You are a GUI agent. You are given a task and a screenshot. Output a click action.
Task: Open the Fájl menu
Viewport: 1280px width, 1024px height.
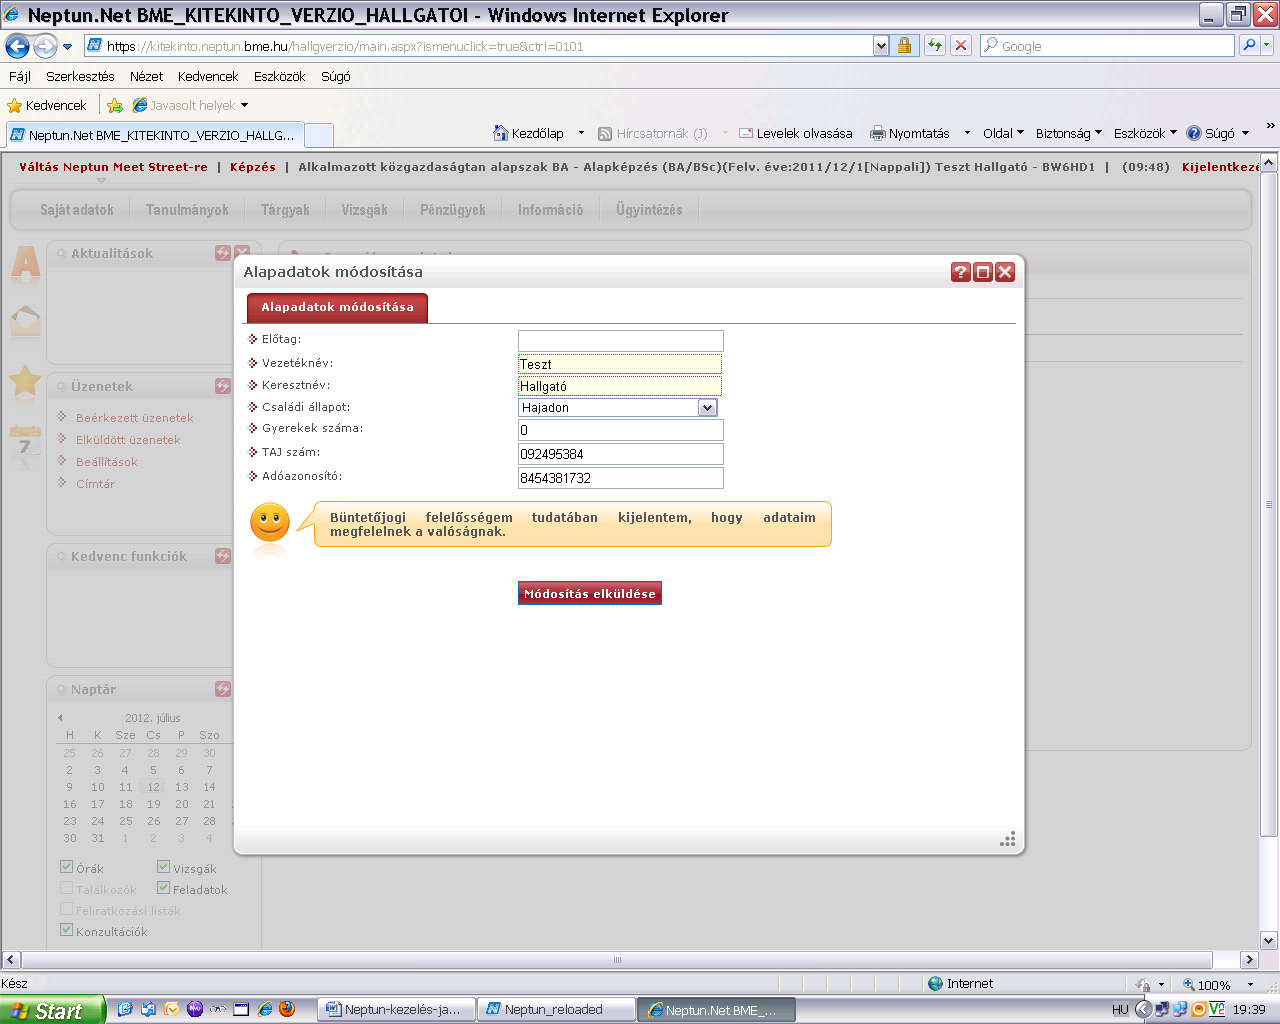point(20,76)
